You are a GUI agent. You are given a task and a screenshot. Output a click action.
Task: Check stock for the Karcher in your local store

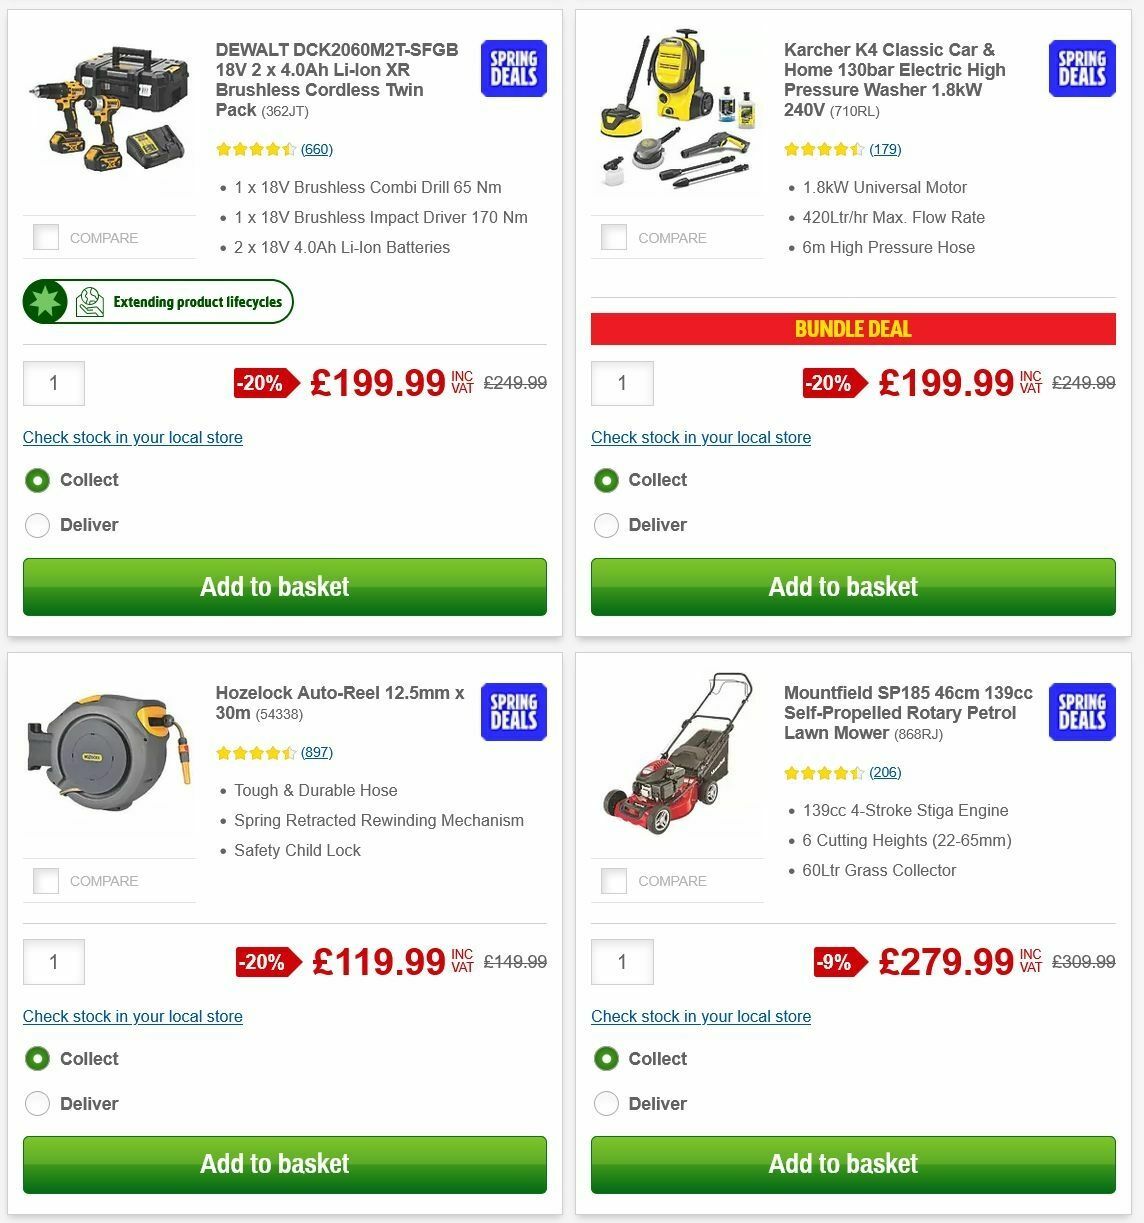pos(701,437)
